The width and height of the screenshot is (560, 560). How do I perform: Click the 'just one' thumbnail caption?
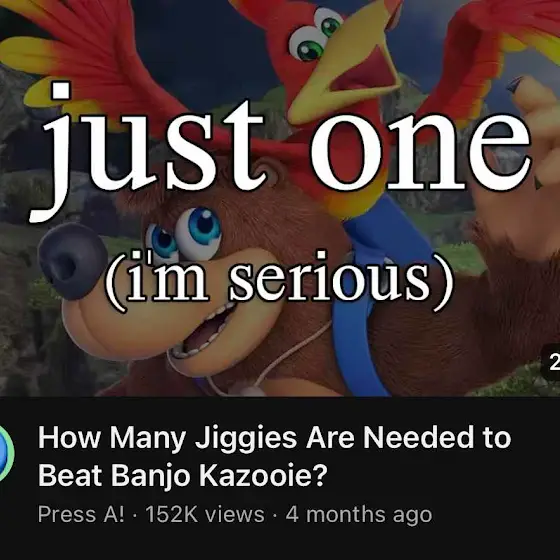282,150
